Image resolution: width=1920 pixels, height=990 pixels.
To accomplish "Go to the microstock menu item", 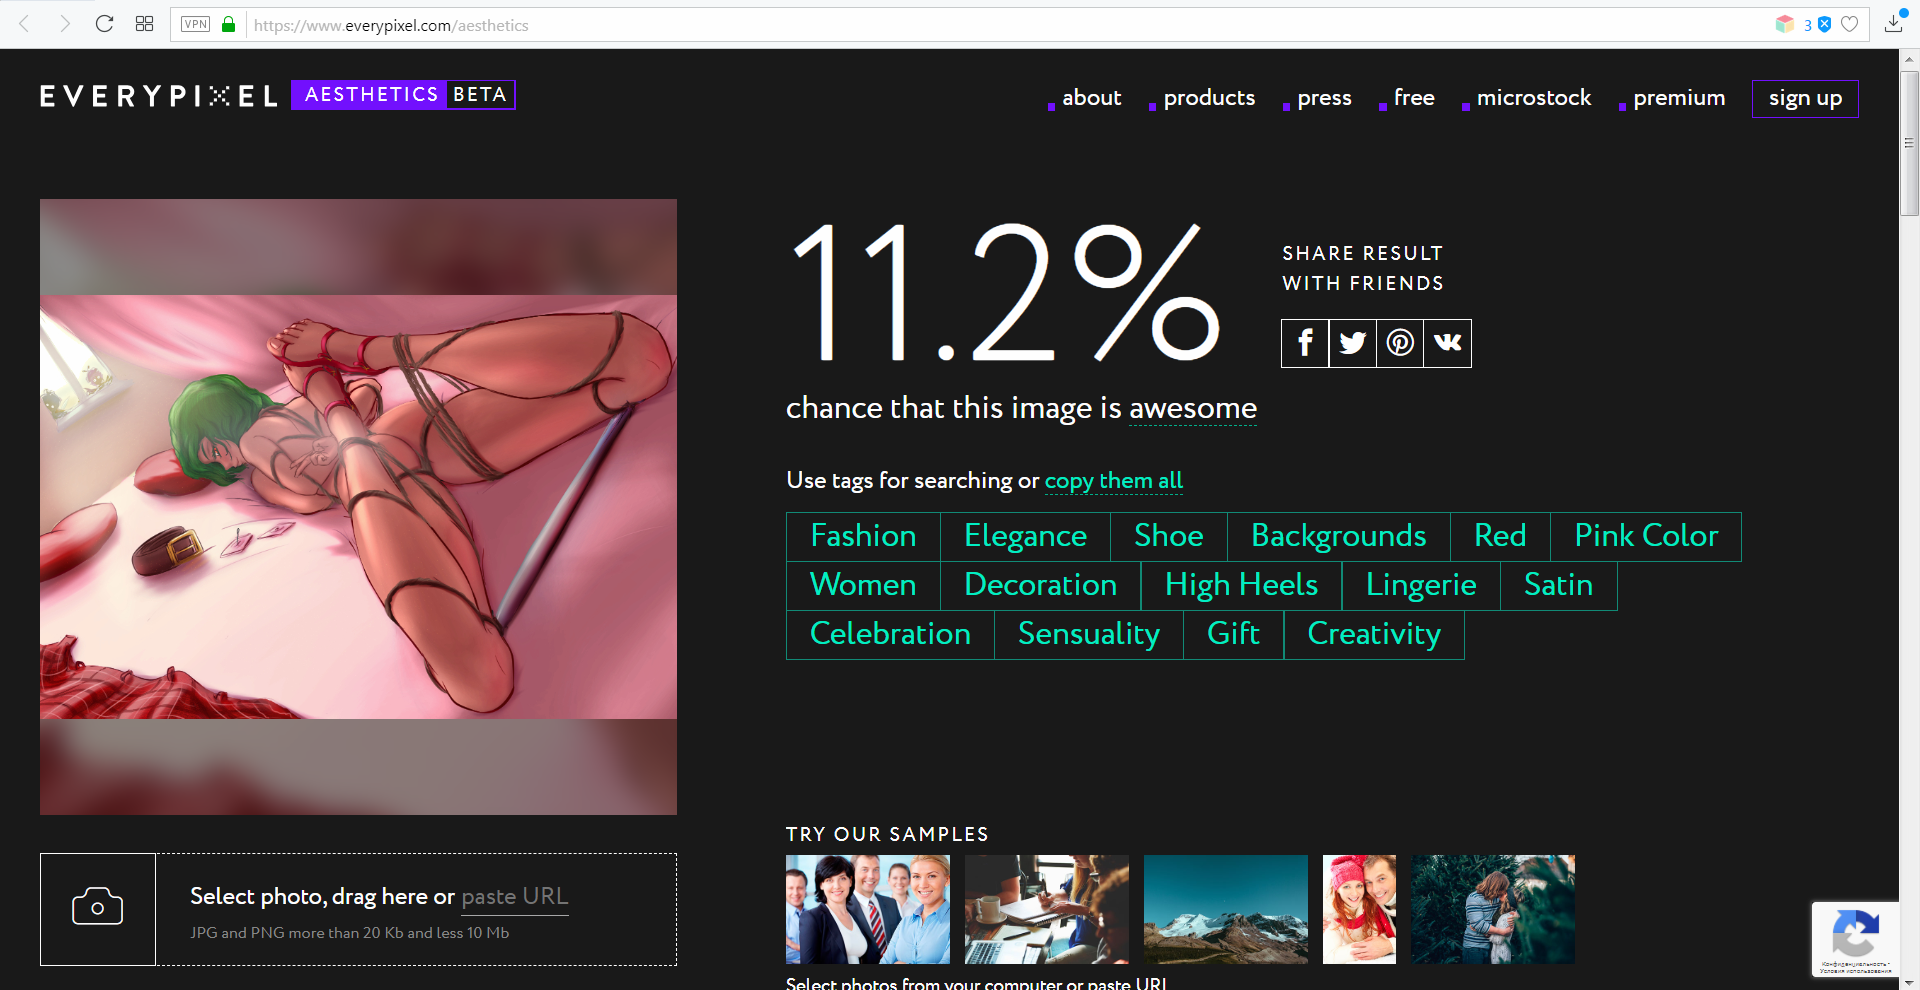I will point(1533,98).
